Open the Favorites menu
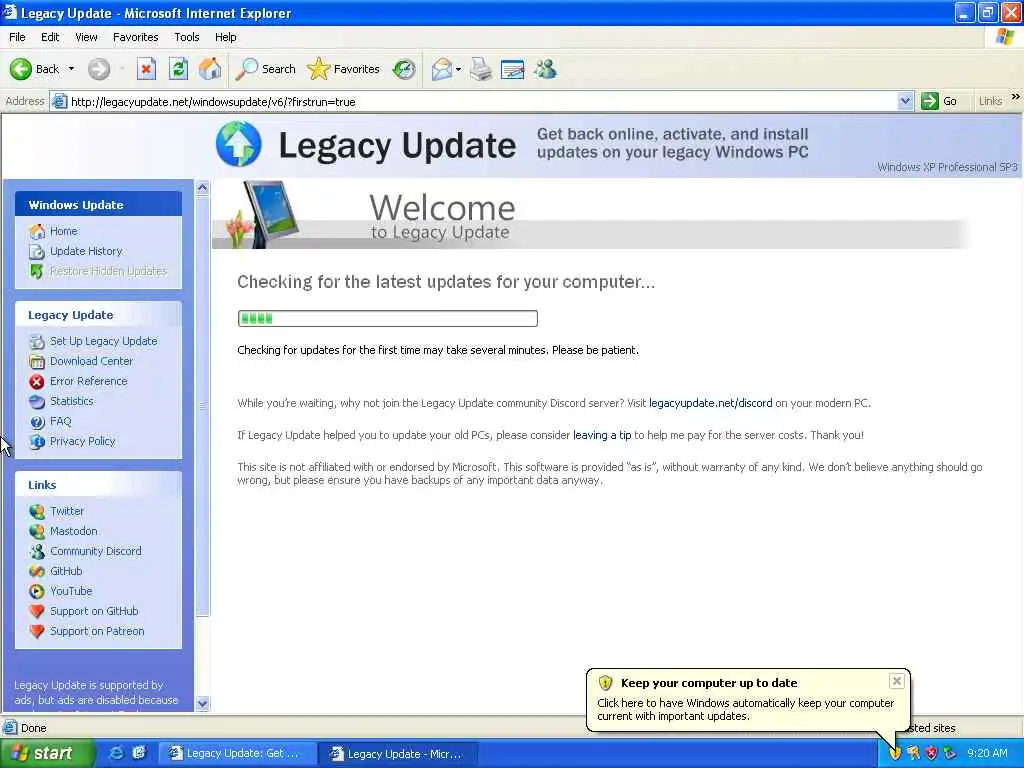The image size is (1024, 768). click(x=135, y=37)
